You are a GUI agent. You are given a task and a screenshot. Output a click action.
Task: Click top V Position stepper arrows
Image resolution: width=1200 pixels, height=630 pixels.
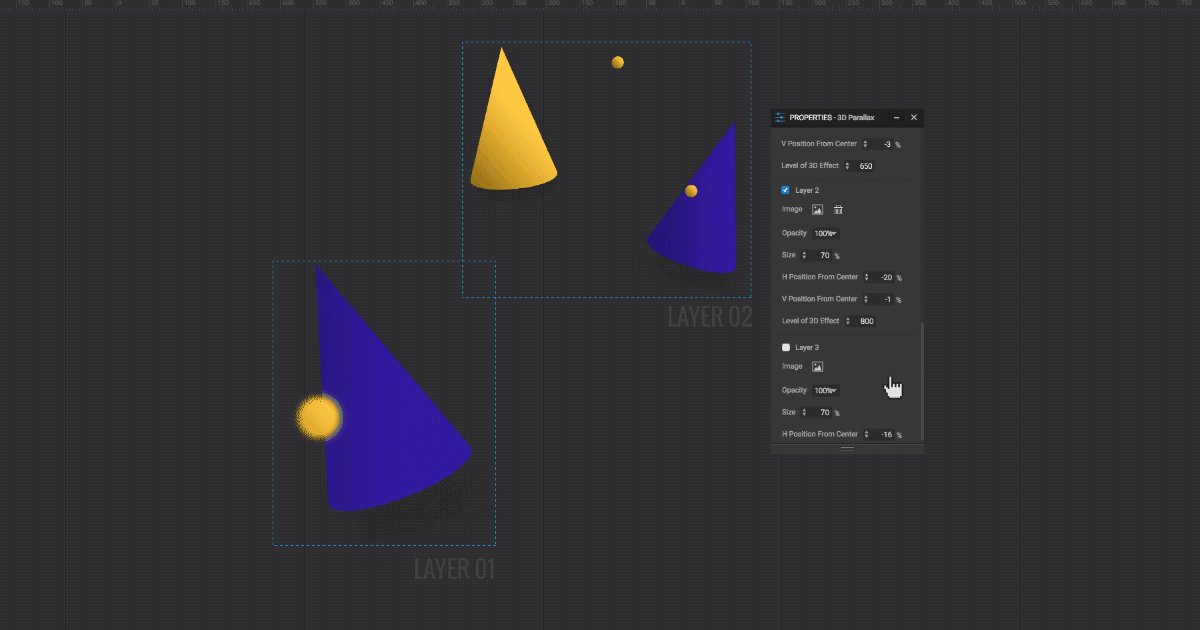click(x=866, y=144)
